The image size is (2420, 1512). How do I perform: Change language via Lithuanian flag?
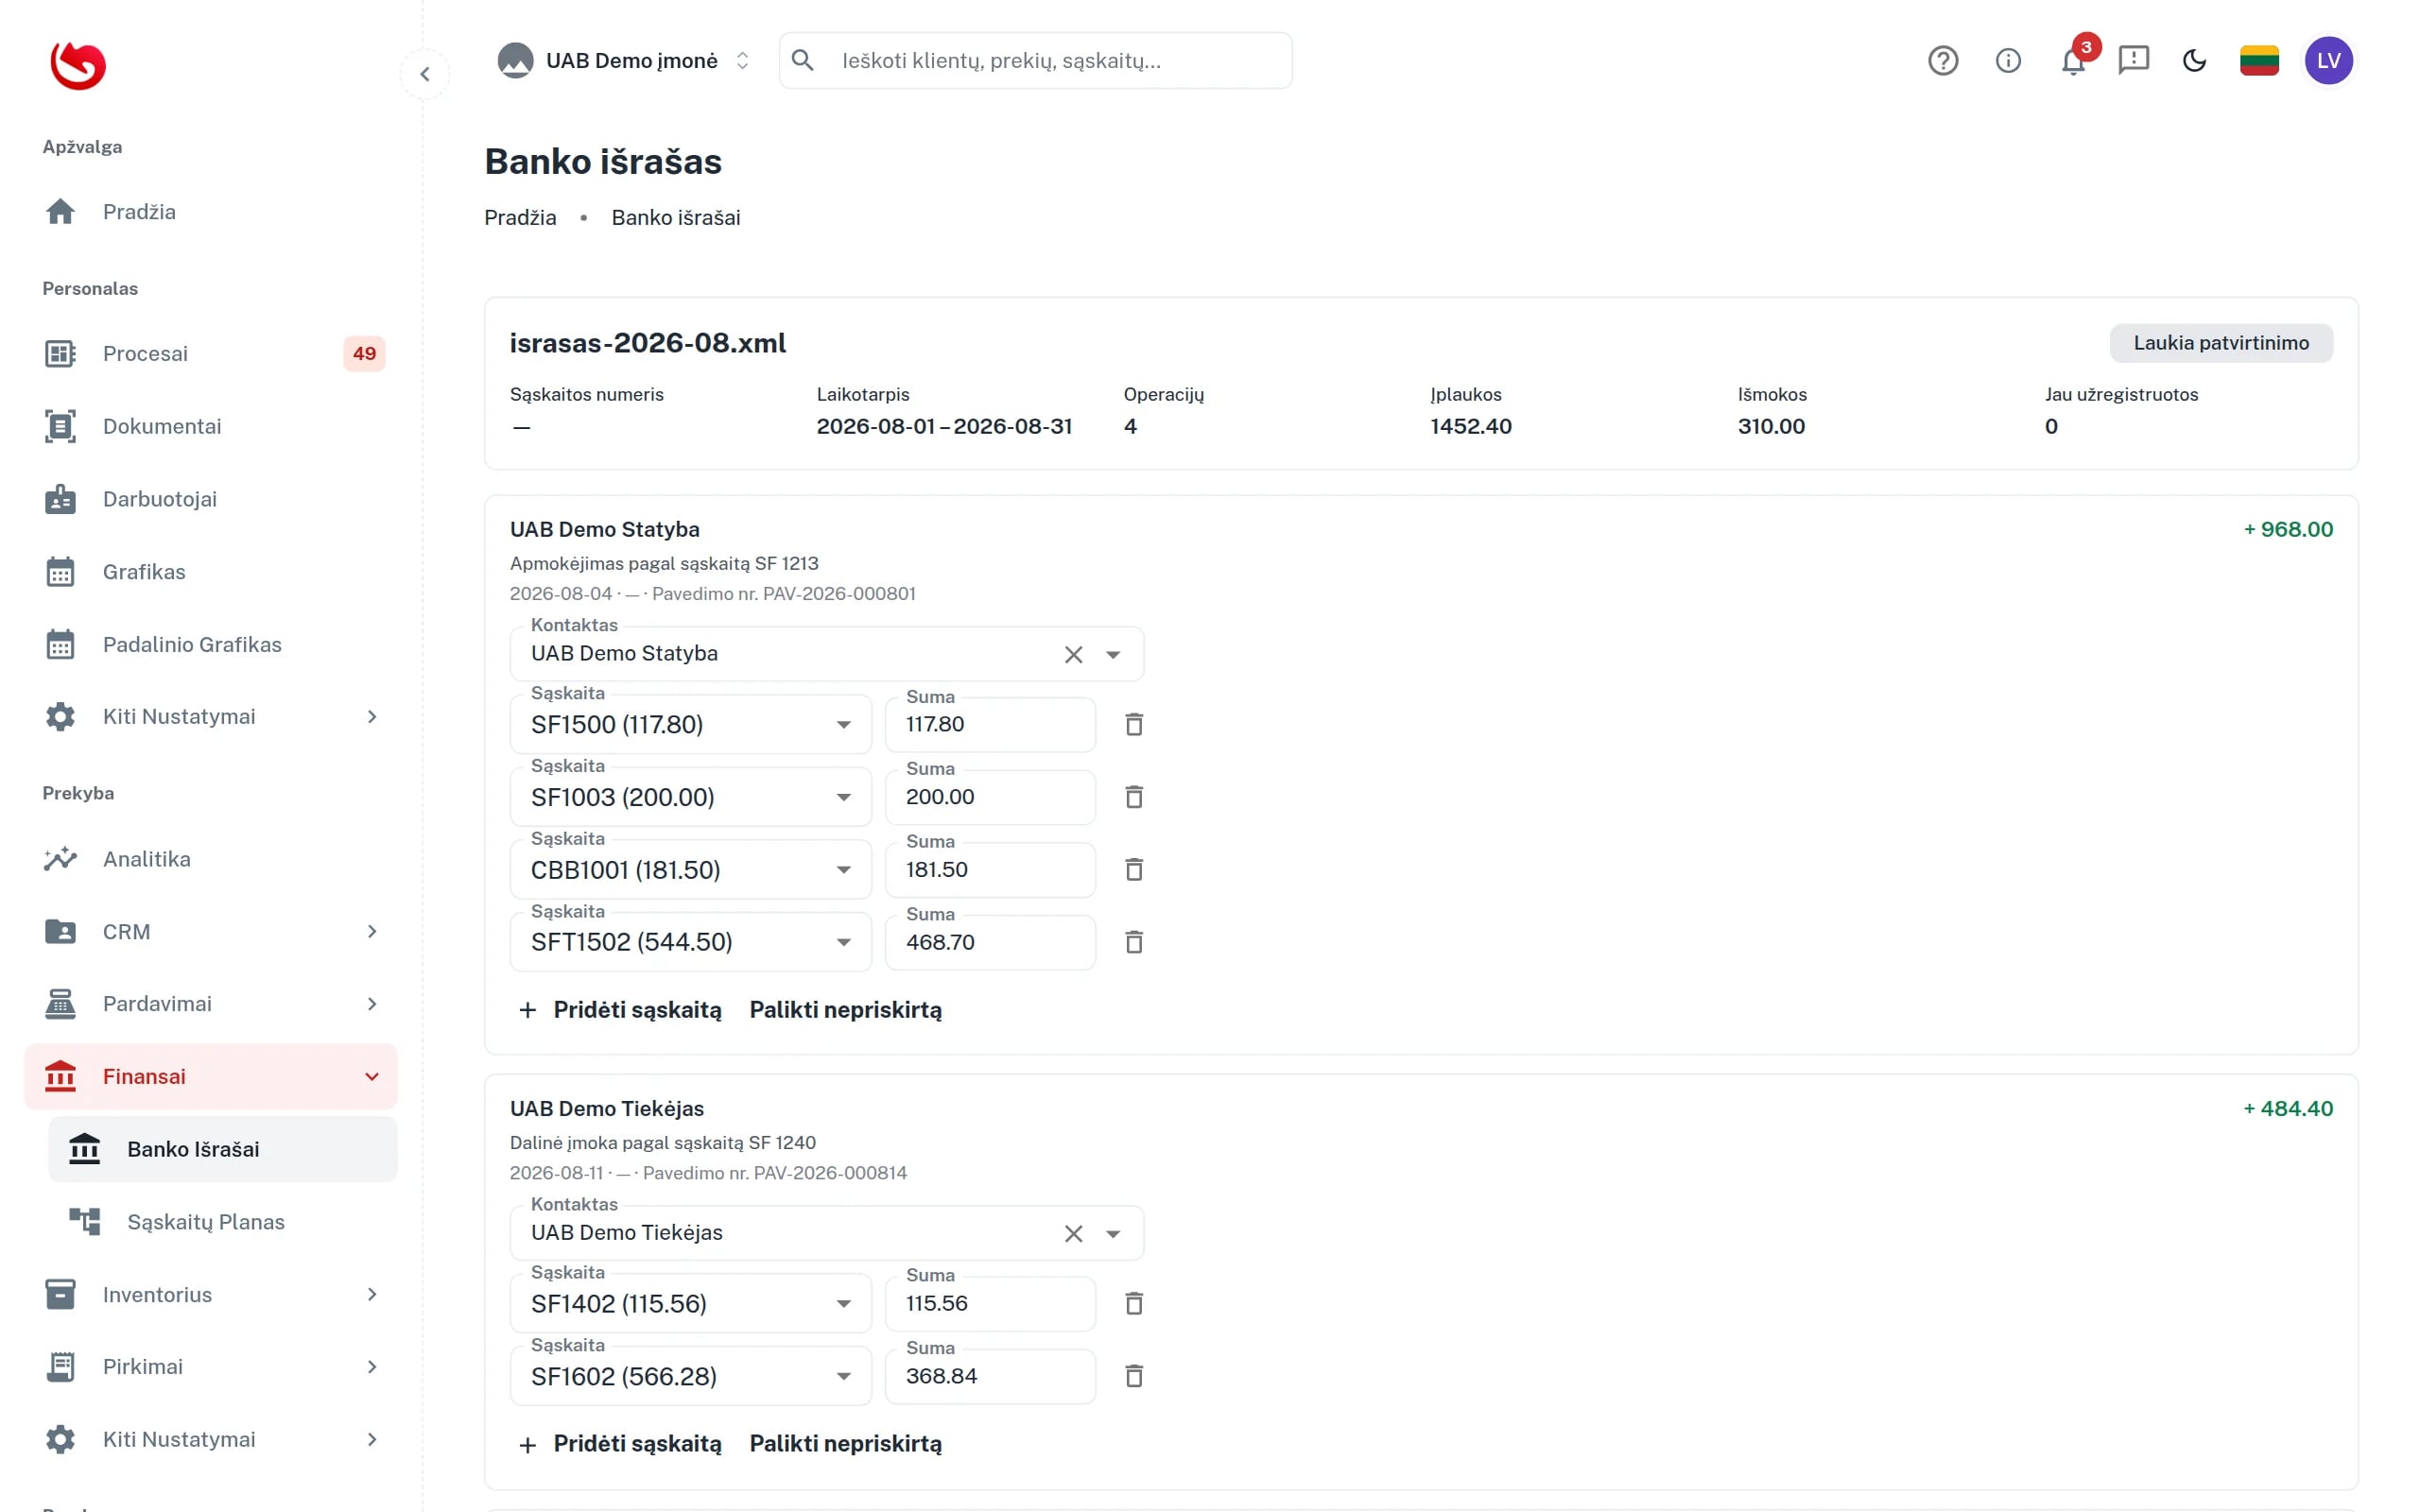[x=2259, y=61]
